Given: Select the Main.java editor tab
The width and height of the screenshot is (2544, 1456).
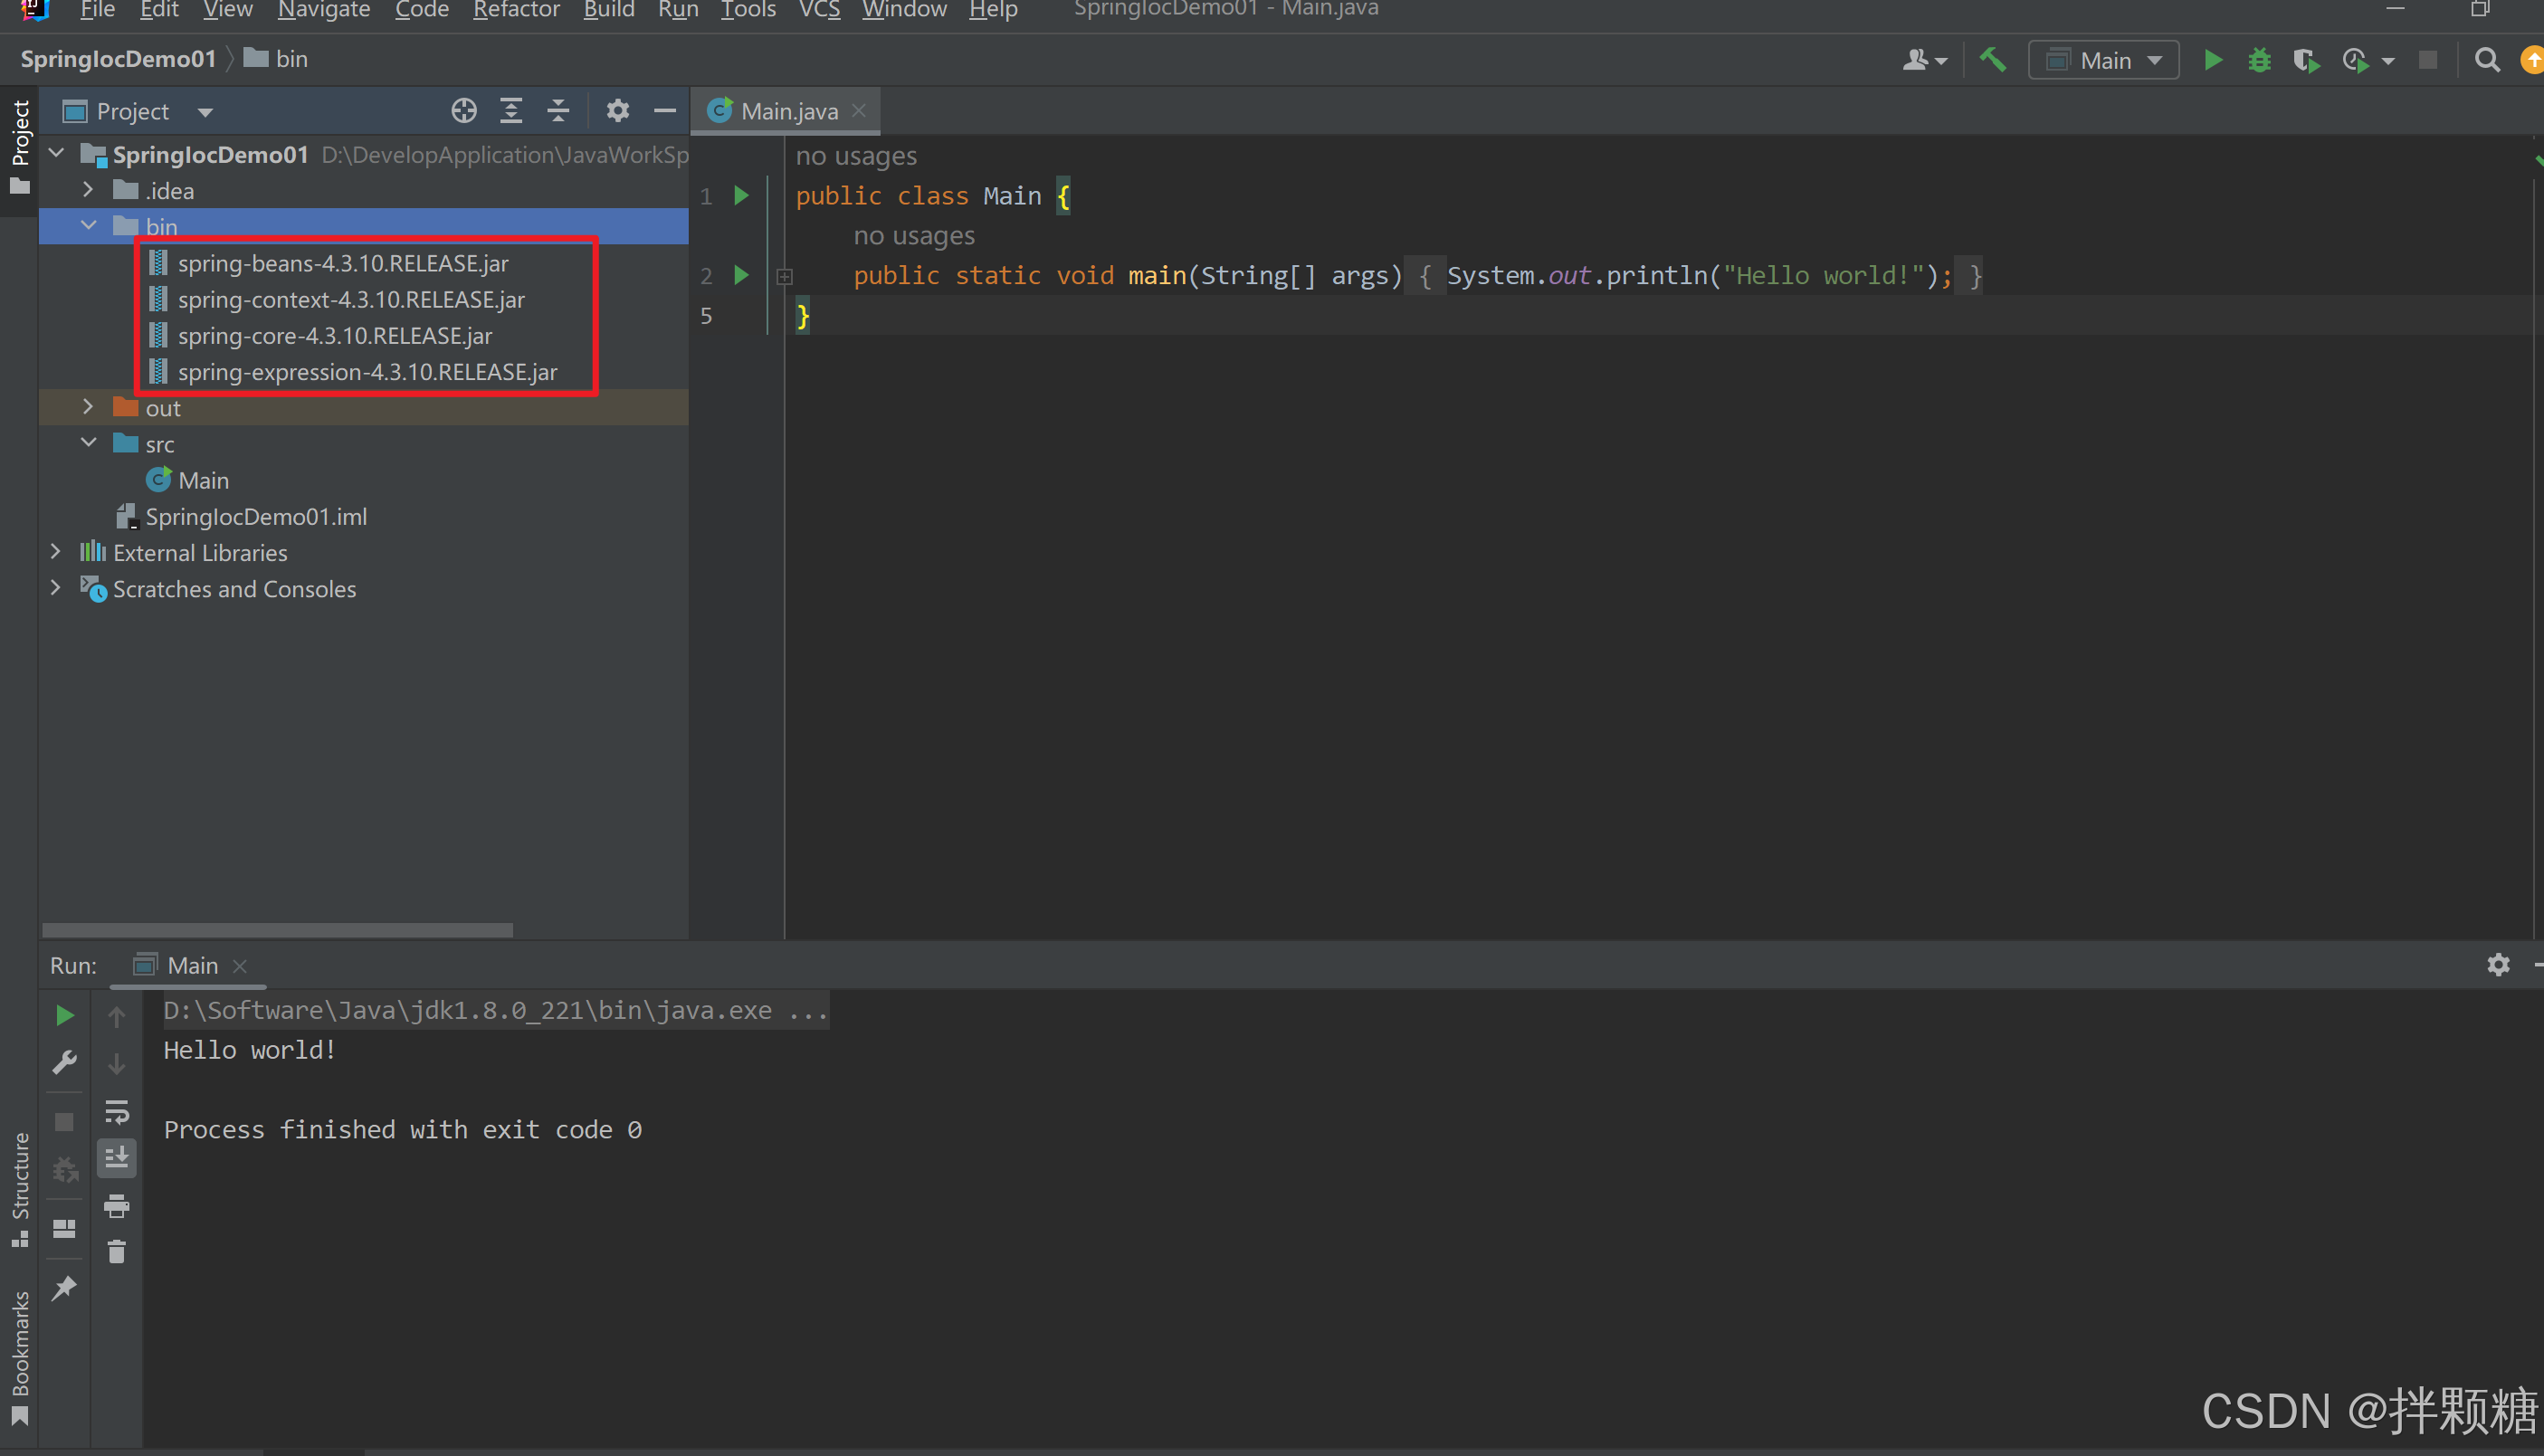Looking at the screenshot, I should pos(788,111).
